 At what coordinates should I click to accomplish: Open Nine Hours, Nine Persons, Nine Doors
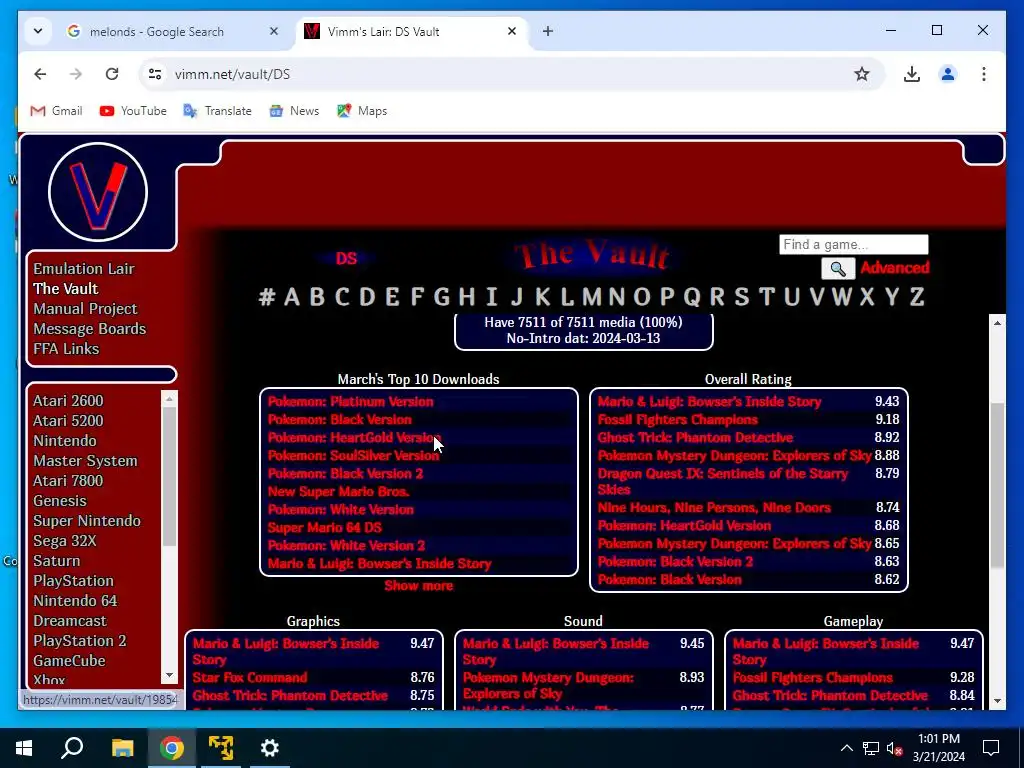714,507
